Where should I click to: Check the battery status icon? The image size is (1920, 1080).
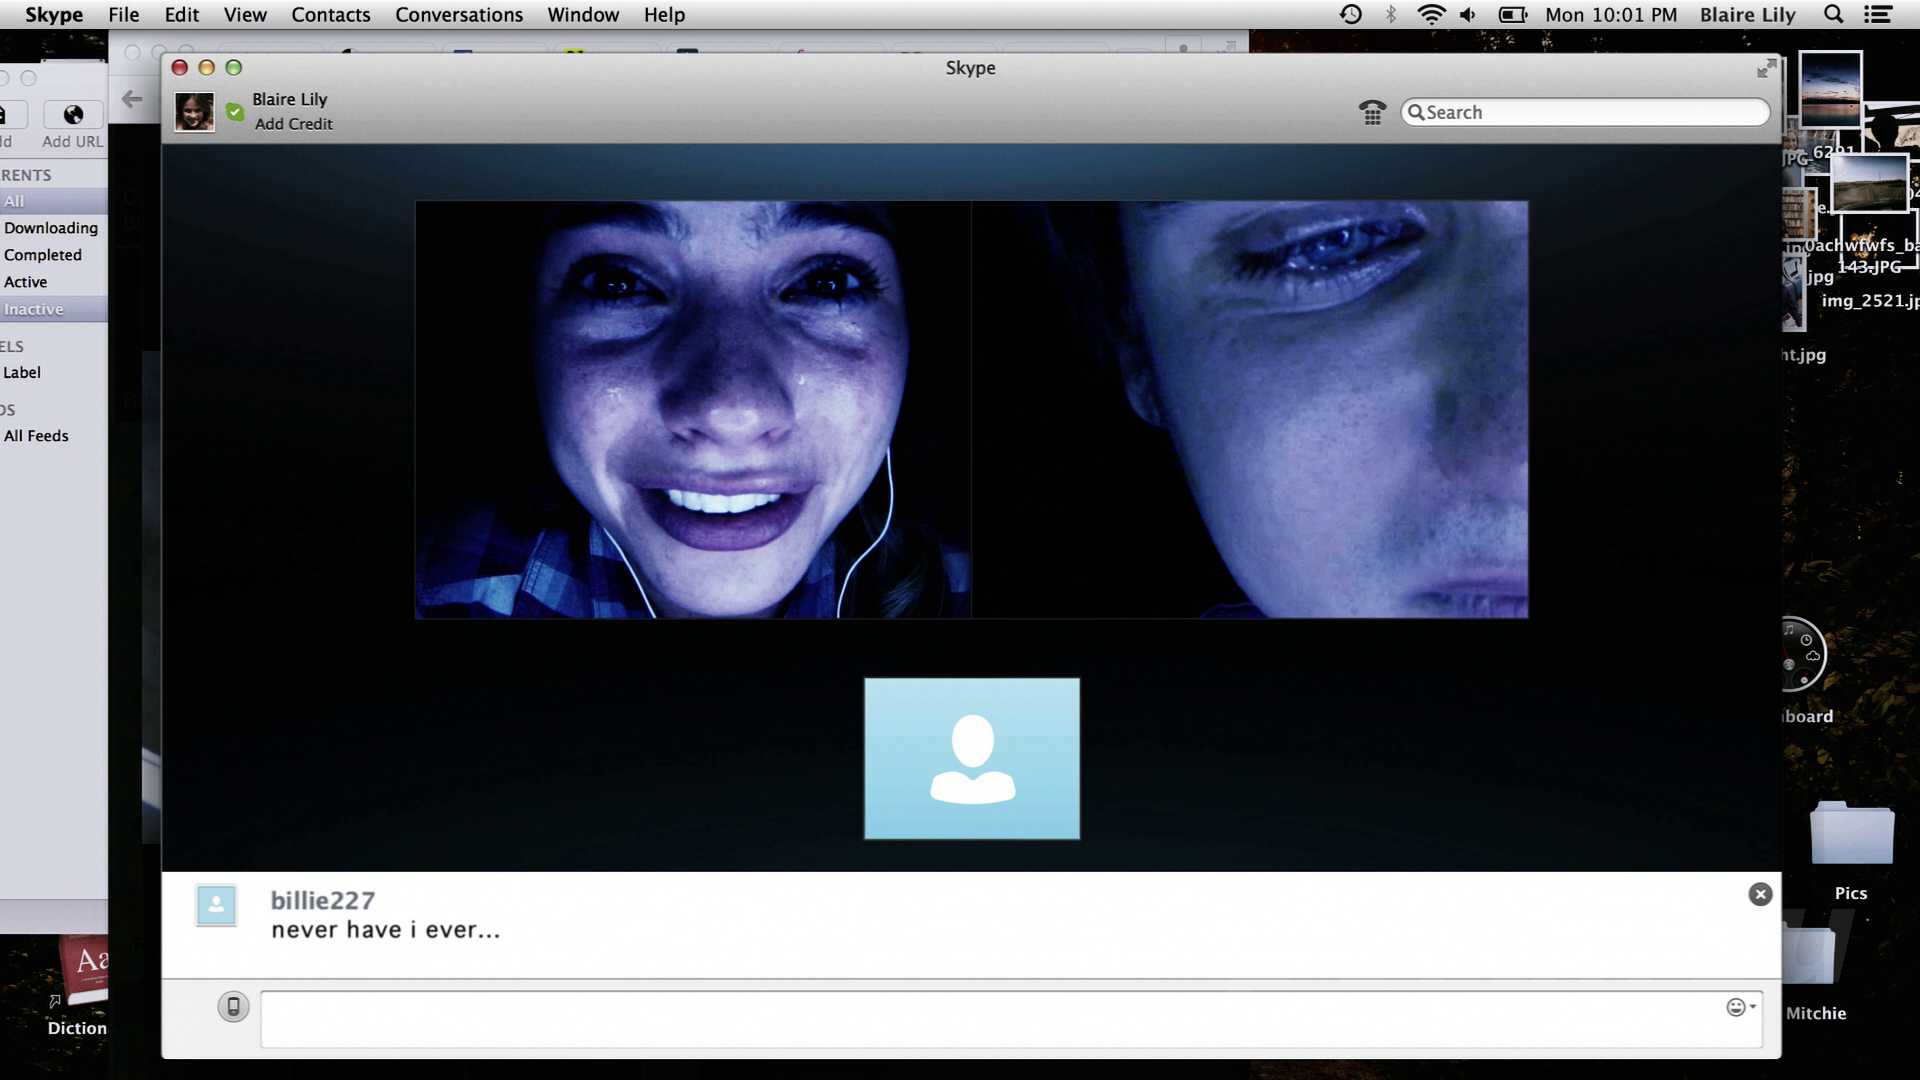click(1513, 15)
